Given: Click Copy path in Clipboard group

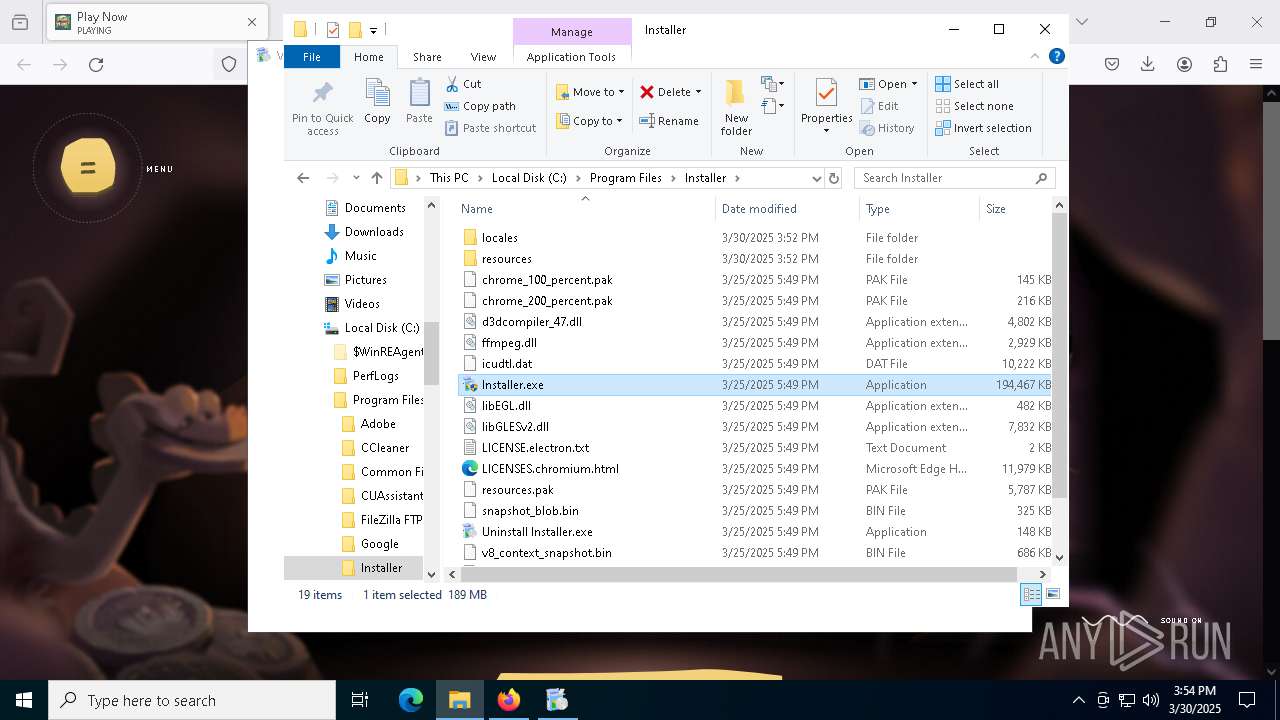Looking at the screenshot, I should point(480,106).
